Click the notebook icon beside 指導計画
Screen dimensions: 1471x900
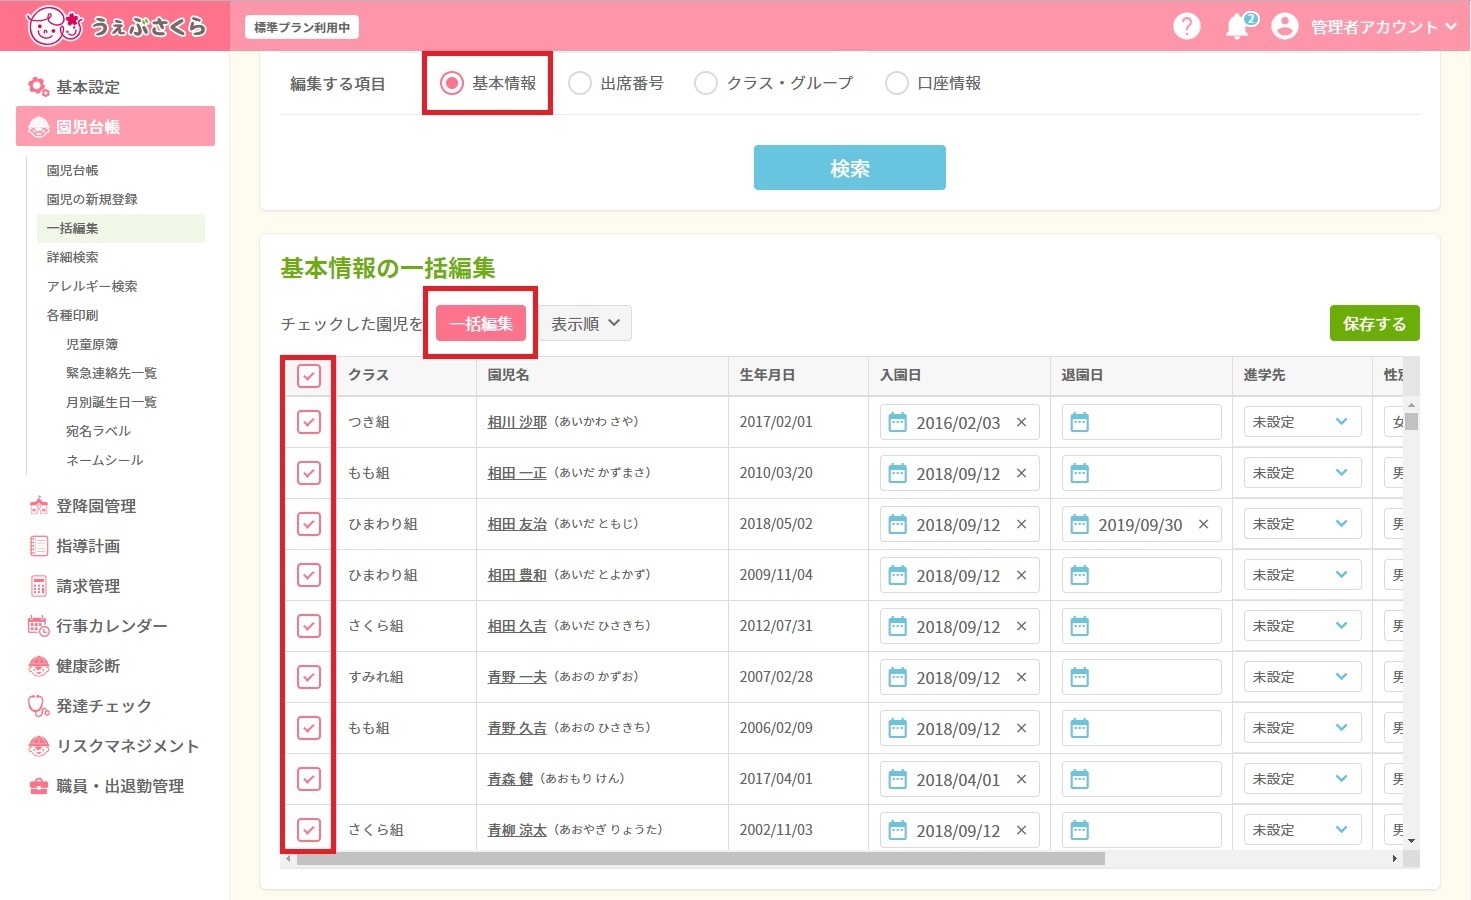click(38, 546)
